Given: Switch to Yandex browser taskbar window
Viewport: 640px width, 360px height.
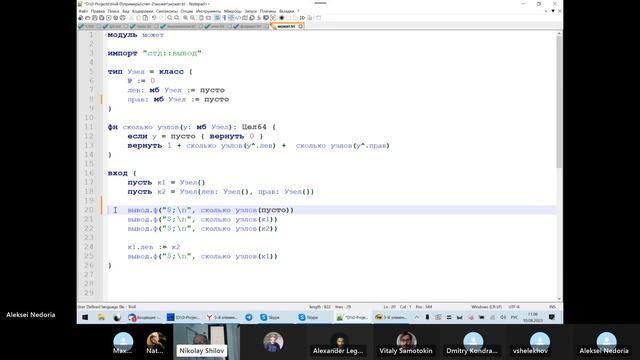Looking at the screenshot, I should coord(222,317).
